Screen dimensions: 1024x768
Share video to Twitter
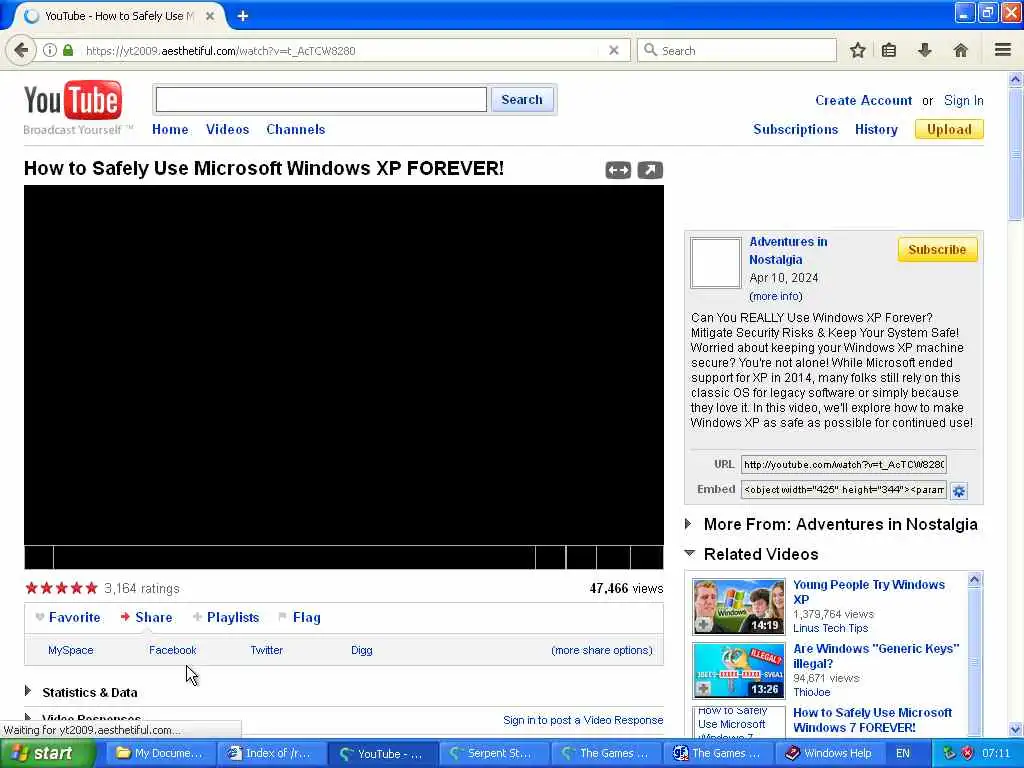click(x=266, y=650)
